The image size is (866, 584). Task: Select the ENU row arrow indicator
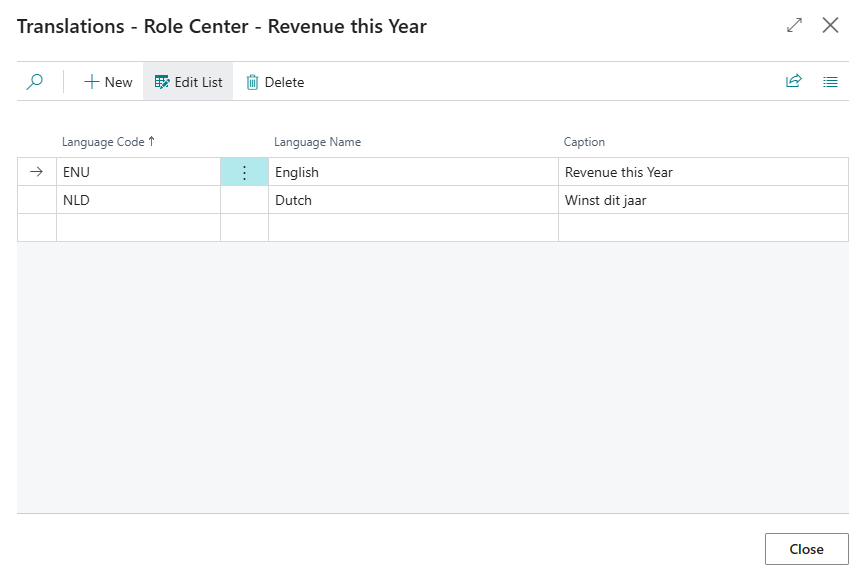point(37,172)
